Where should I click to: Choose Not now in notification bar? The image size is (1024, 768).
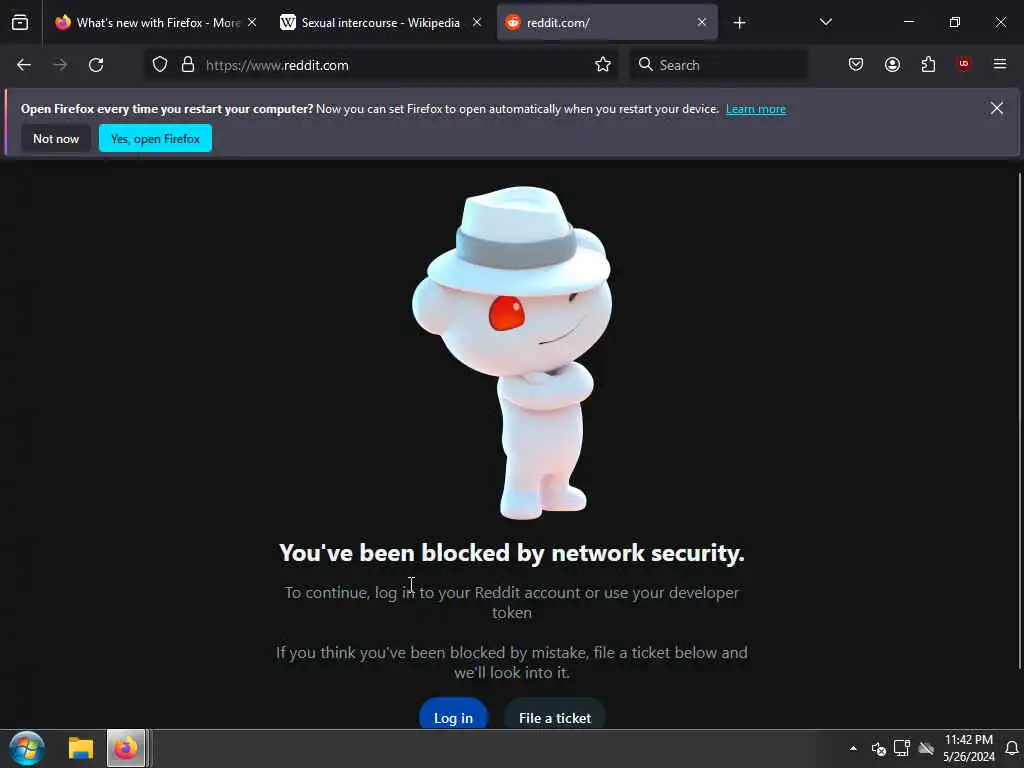pos(56,138)
